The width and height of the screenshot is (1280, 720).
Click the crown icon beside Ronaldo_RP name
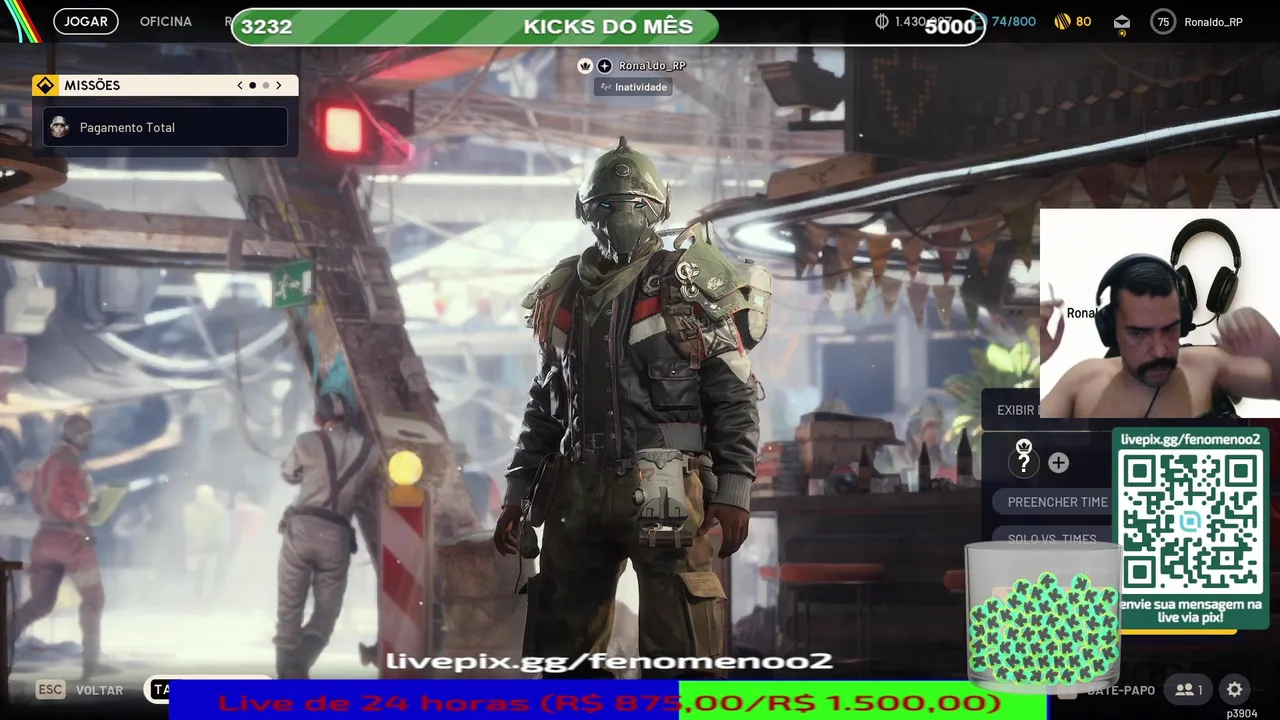tap(585, 66)
